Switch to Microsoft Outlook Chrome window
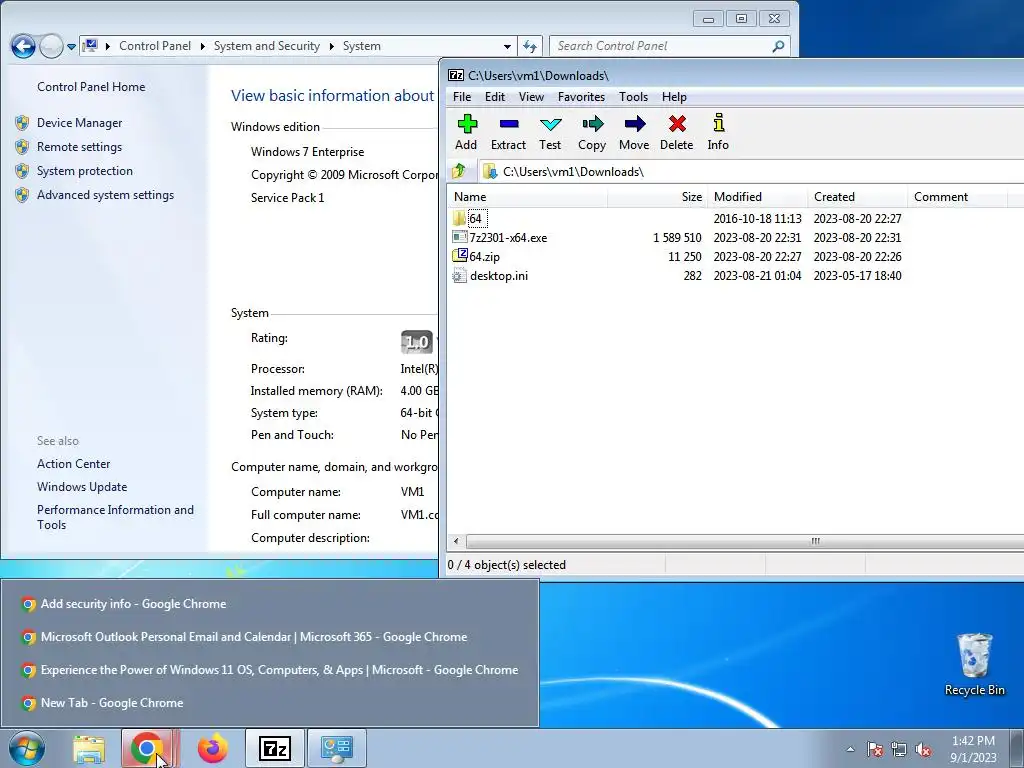Viewport: 1024px width, 768px height. (270, 637)
